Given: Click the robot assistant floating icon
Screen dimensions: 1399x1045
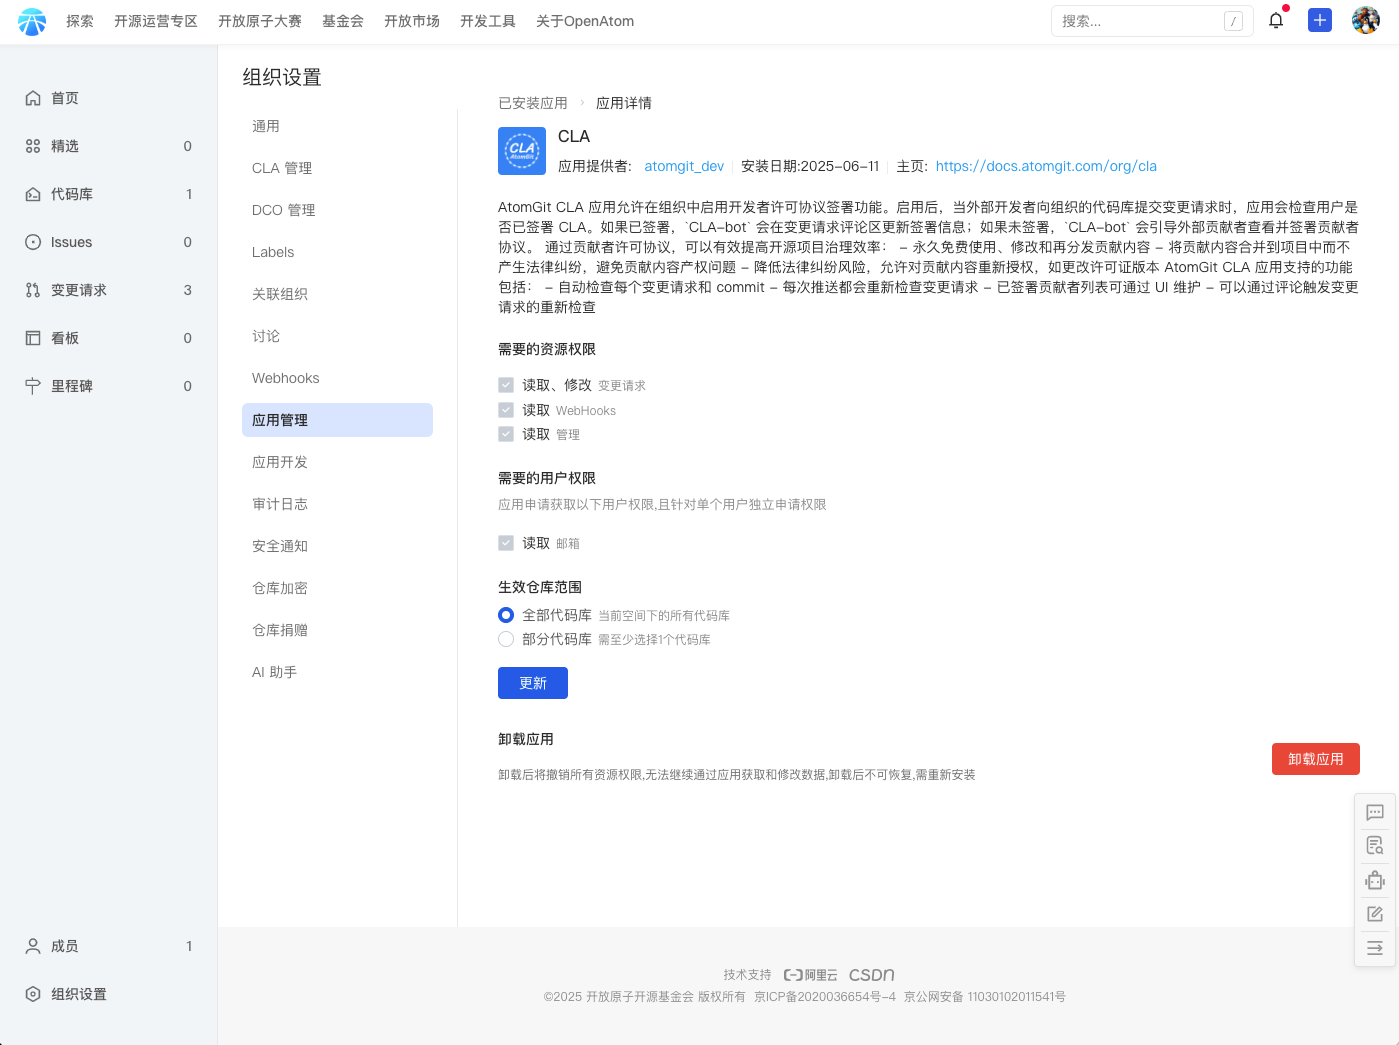Looking at the screenshot, I should pyautogui.click(x=1375, y=880).
